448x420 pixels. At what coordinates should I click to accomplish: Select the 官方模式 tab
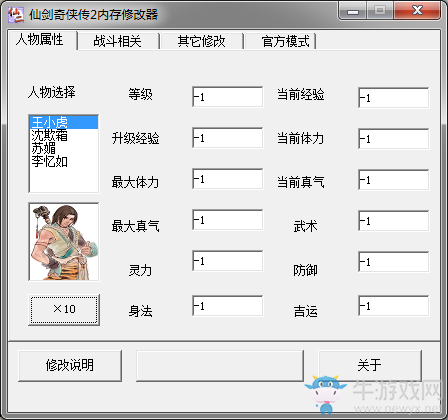[x=286, y=41]
